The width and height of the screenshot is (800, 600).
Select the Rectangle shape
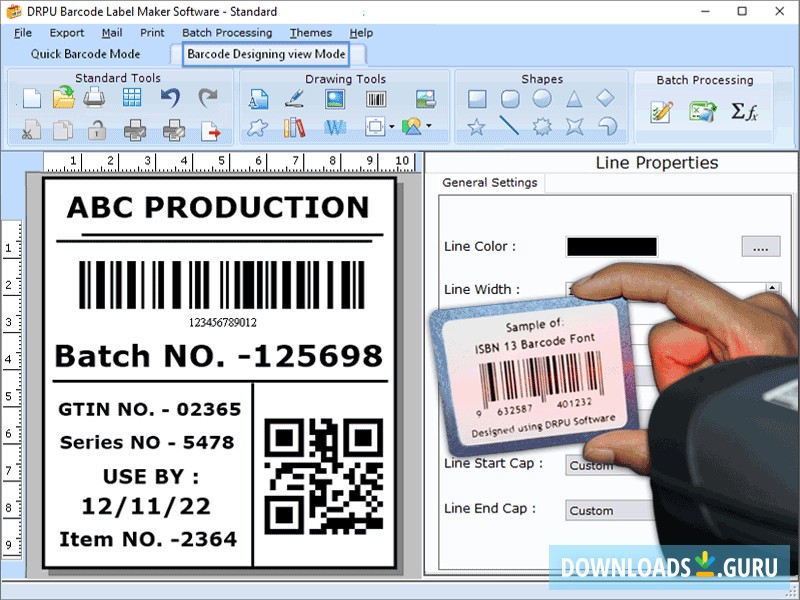(x=477, y=99)
